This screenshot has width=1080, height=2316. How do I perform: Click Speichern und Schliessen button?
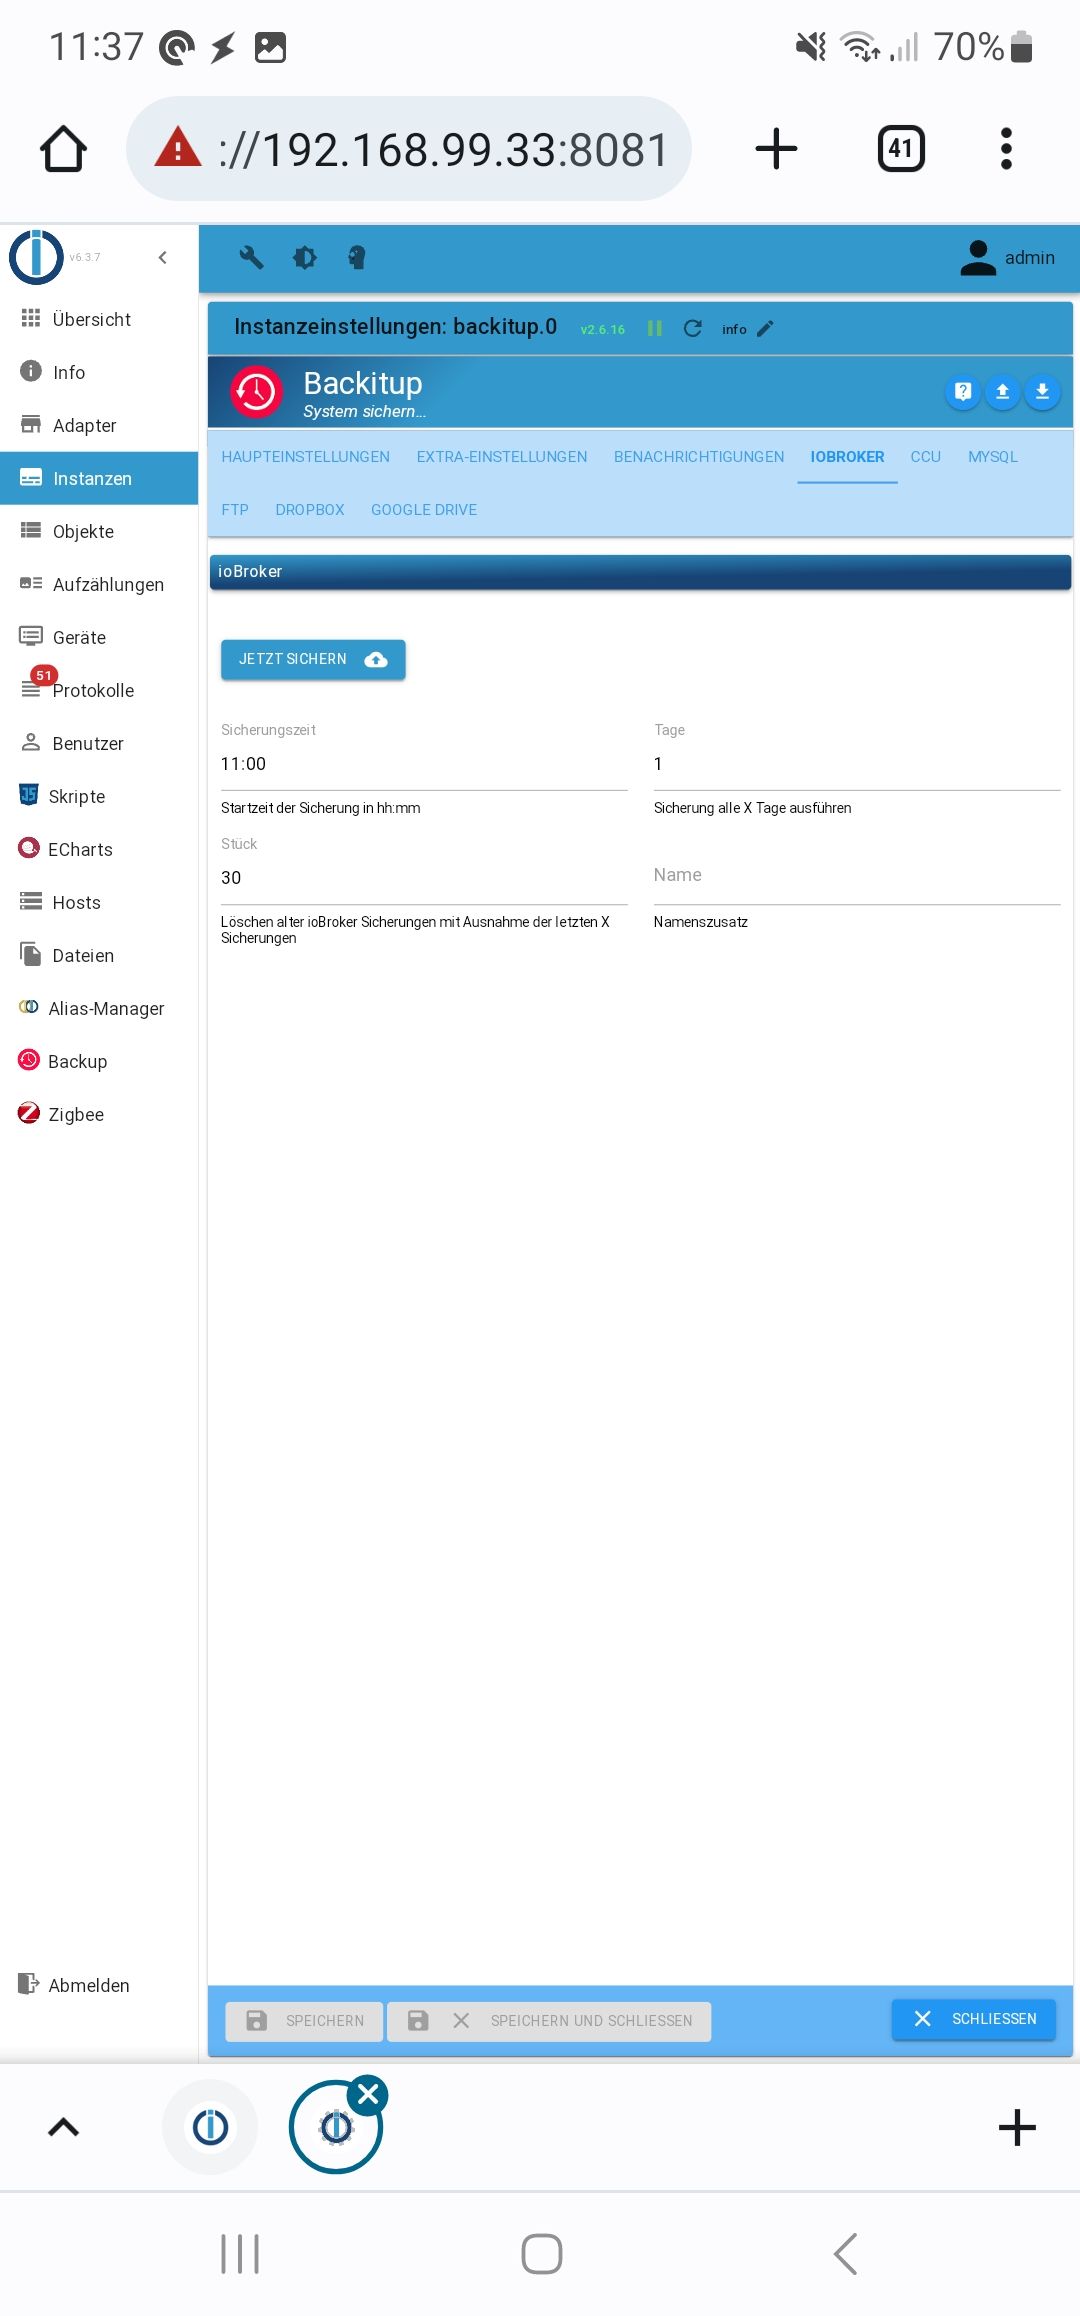point(549,2020)
